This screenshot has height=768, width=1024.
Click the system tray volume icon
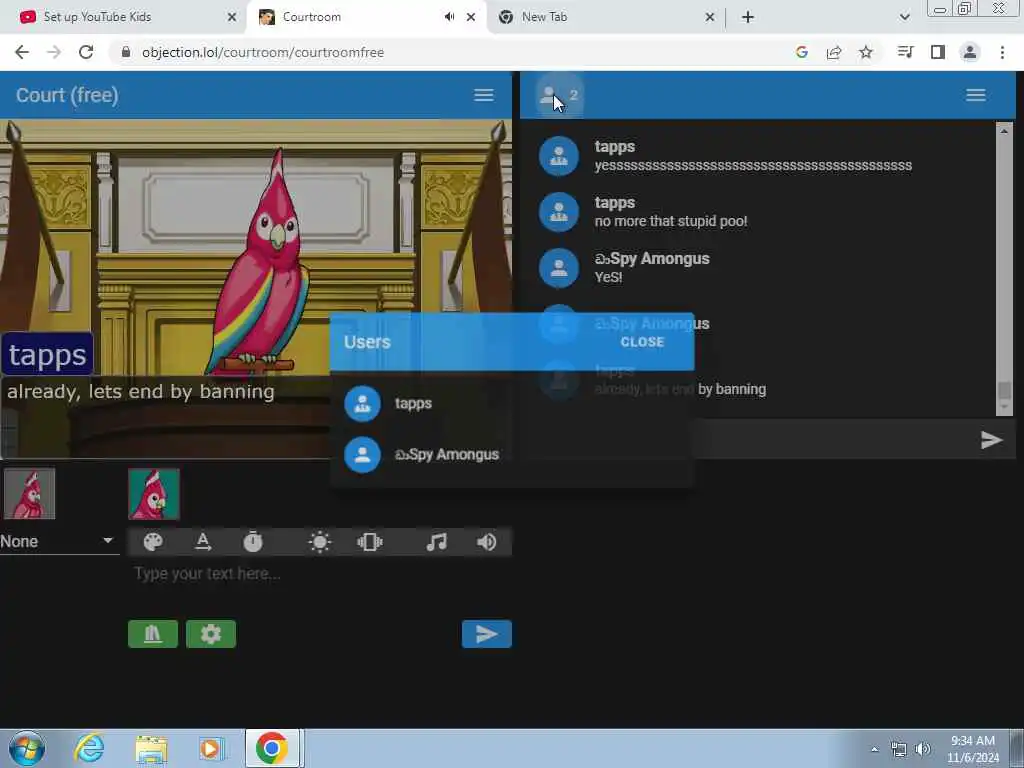(923, 749)
